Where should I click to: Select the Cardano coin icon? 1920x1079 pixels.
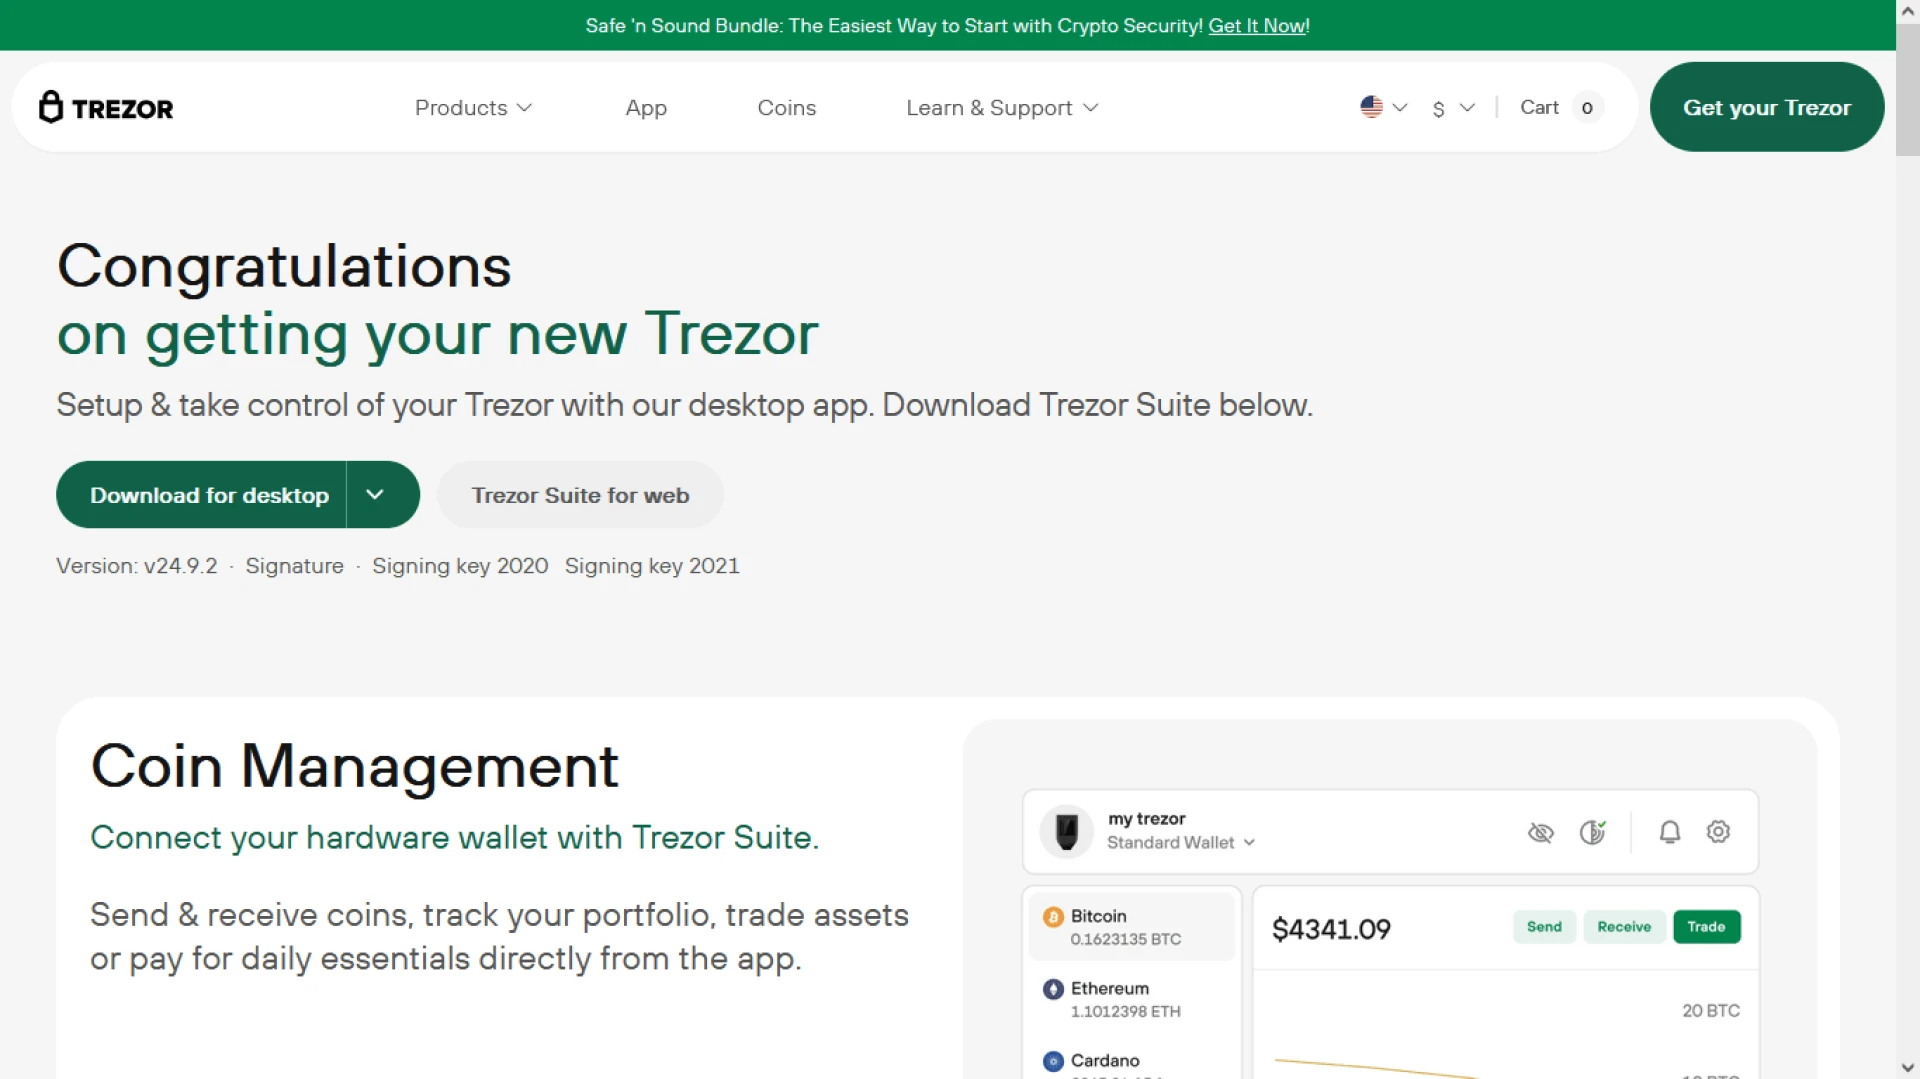coord(1053,1061)
